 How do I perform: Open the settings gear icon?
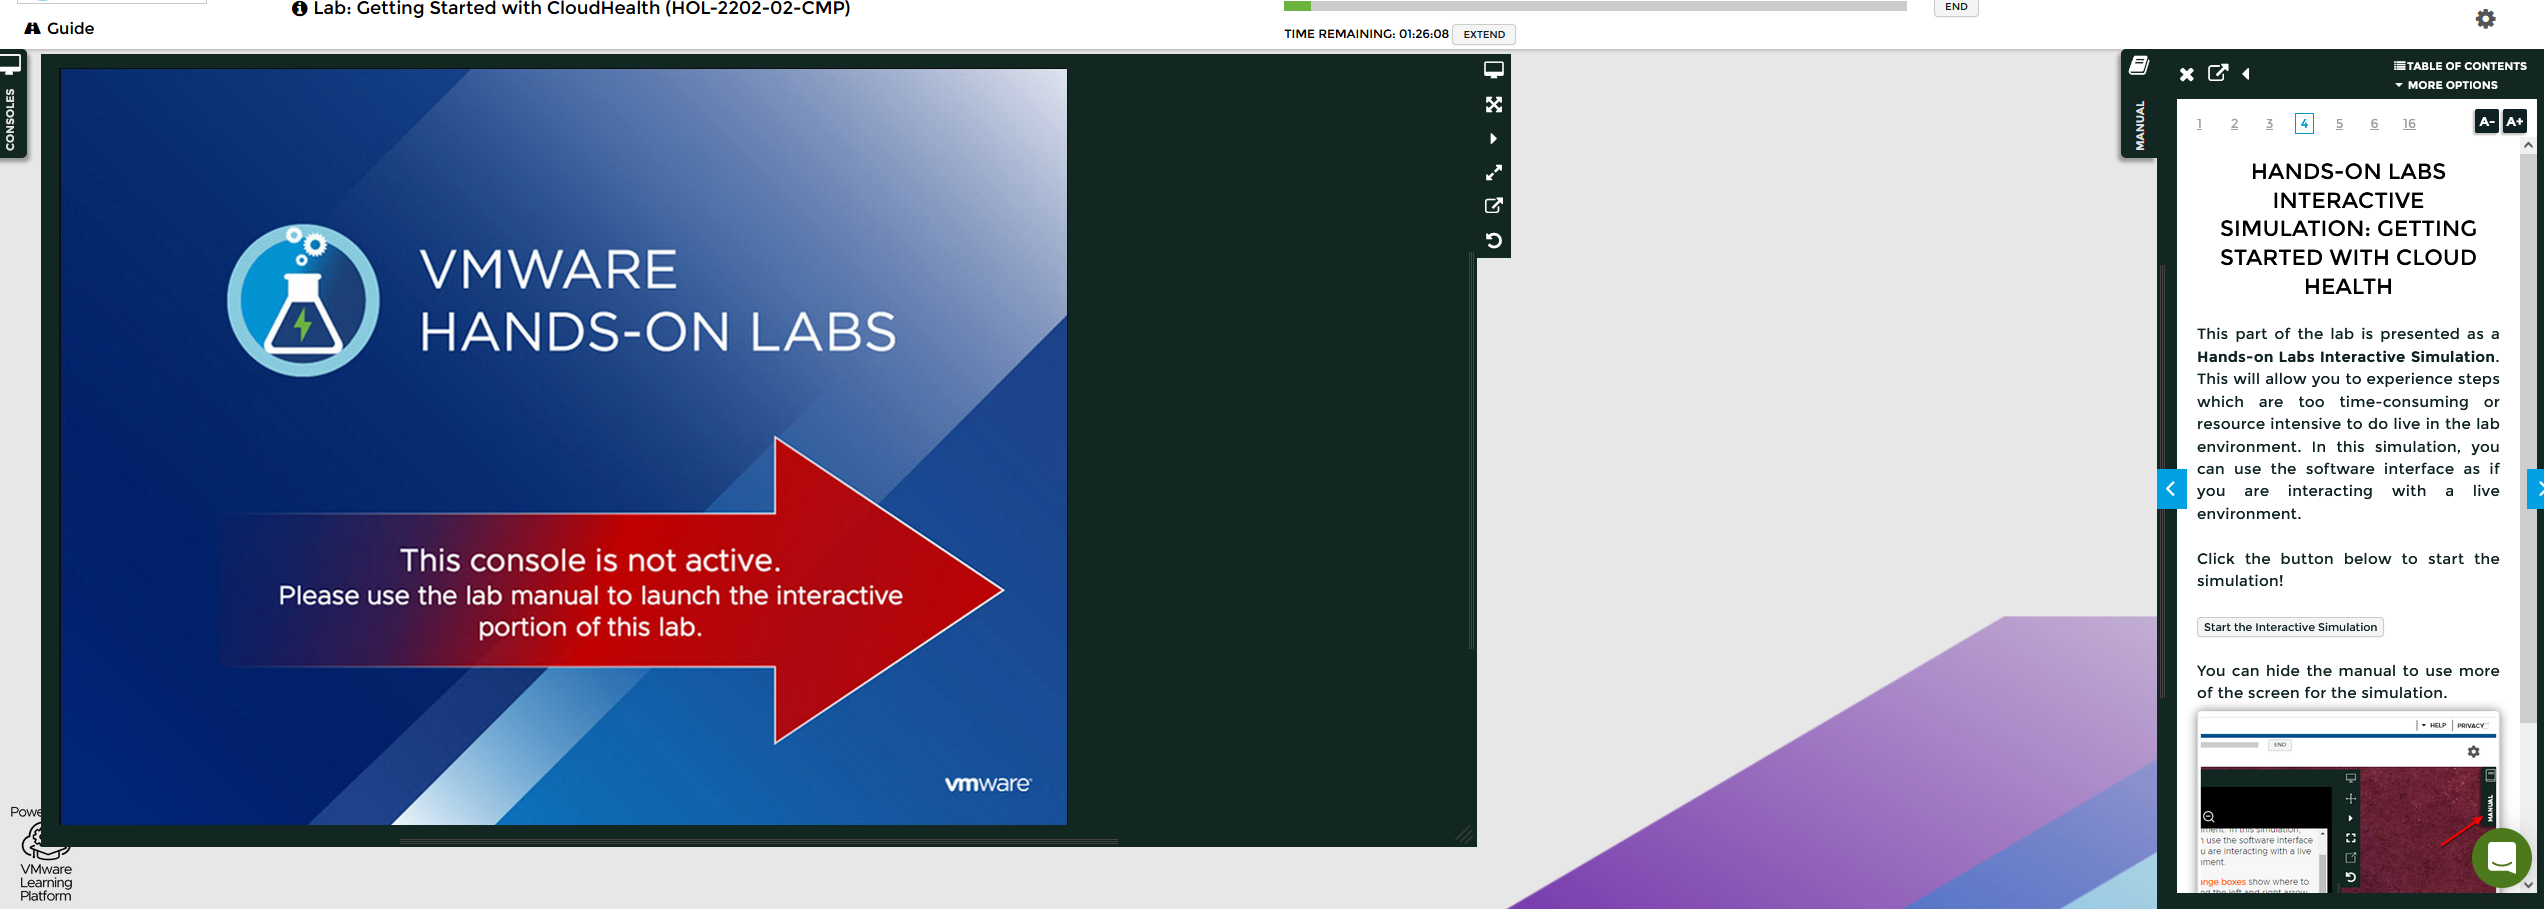(x=2486, y=18)
